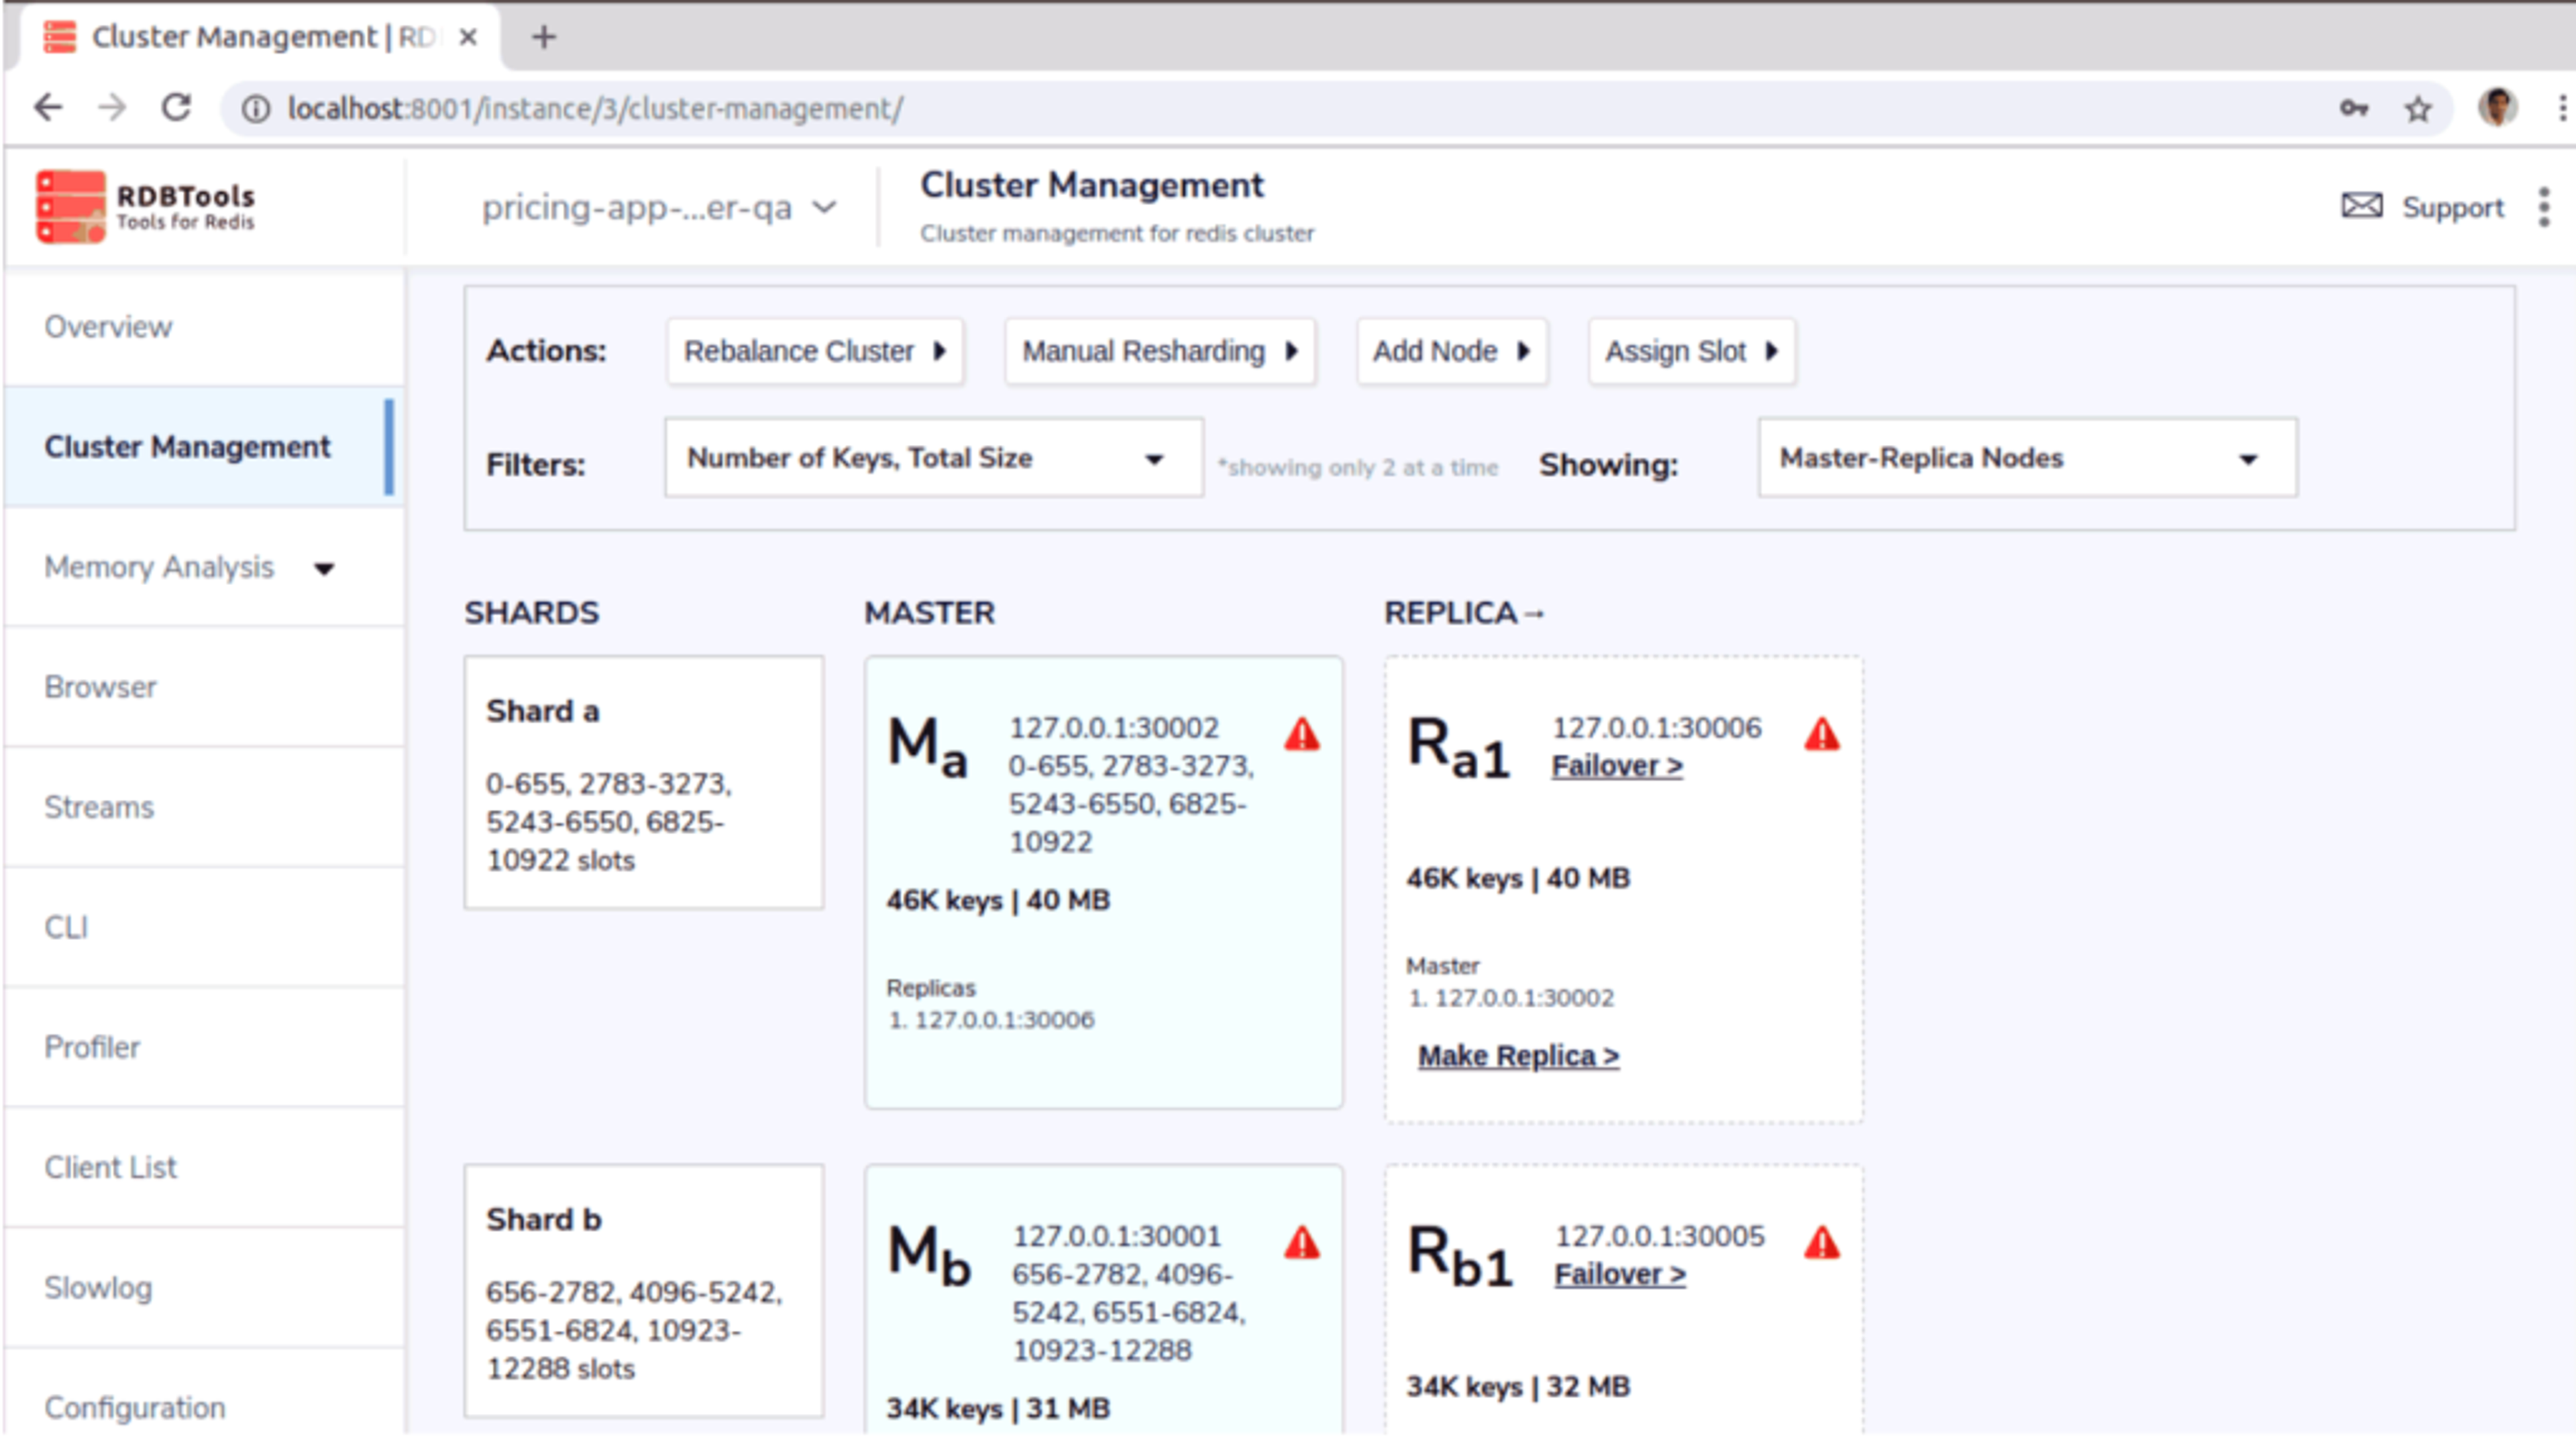This screenshot has height=1442, width=2576.
Task: Bookmark this page with star icon
Action: (2417, 109)
